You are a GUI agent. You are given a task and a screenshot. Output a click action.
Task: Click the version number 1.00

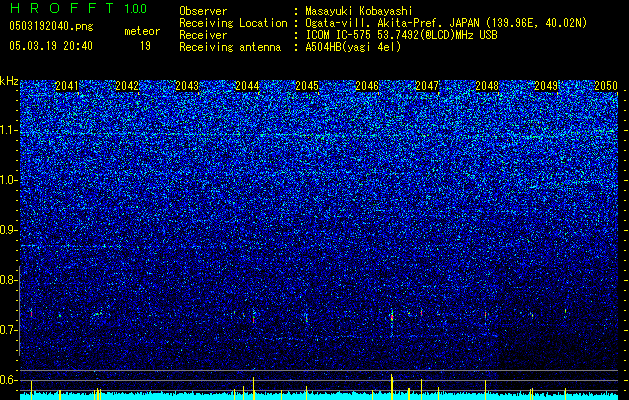pos(135,9)
